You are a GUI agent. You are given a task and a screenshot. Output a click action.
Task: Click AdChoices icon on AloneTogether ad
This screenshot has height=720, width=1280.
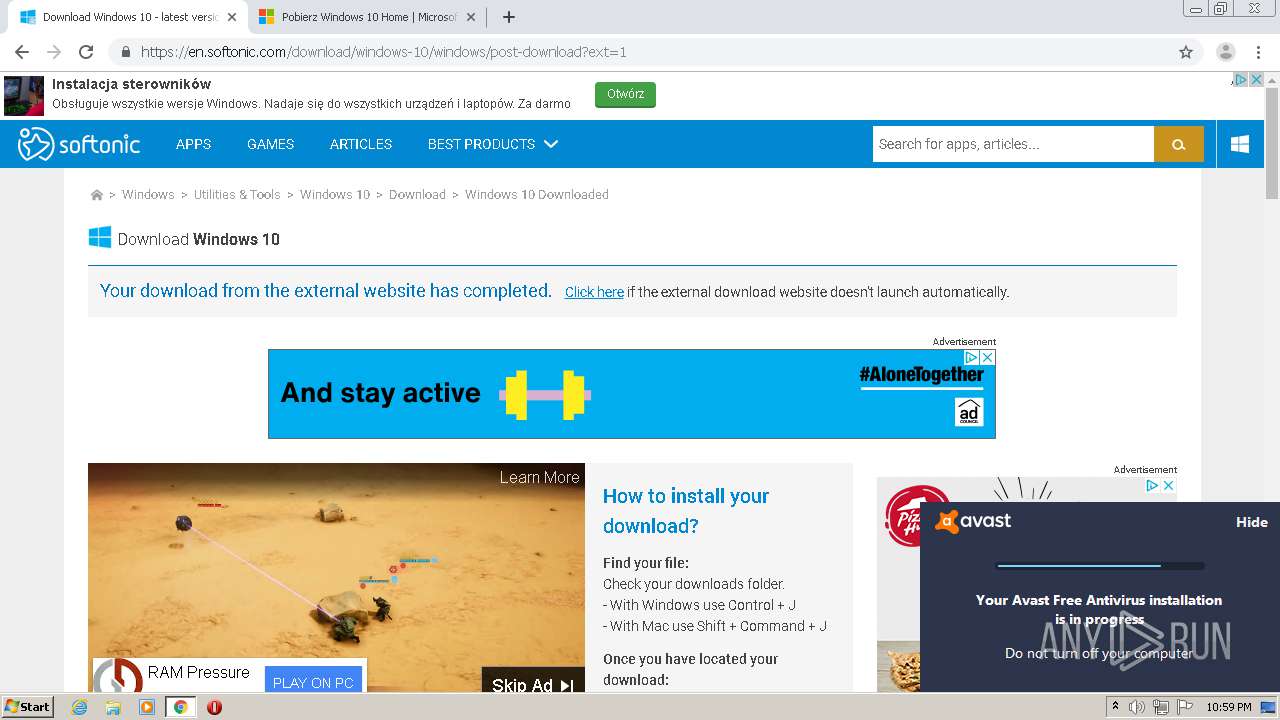click(x=971, y=357)
